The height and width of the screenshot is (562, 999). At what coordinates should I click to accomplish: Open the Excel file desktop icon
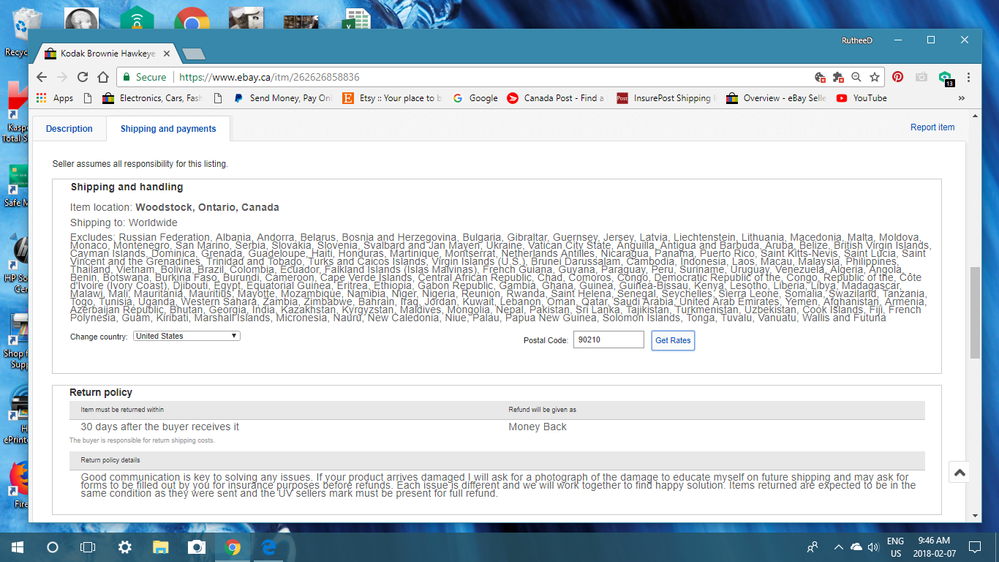(356, 19)
